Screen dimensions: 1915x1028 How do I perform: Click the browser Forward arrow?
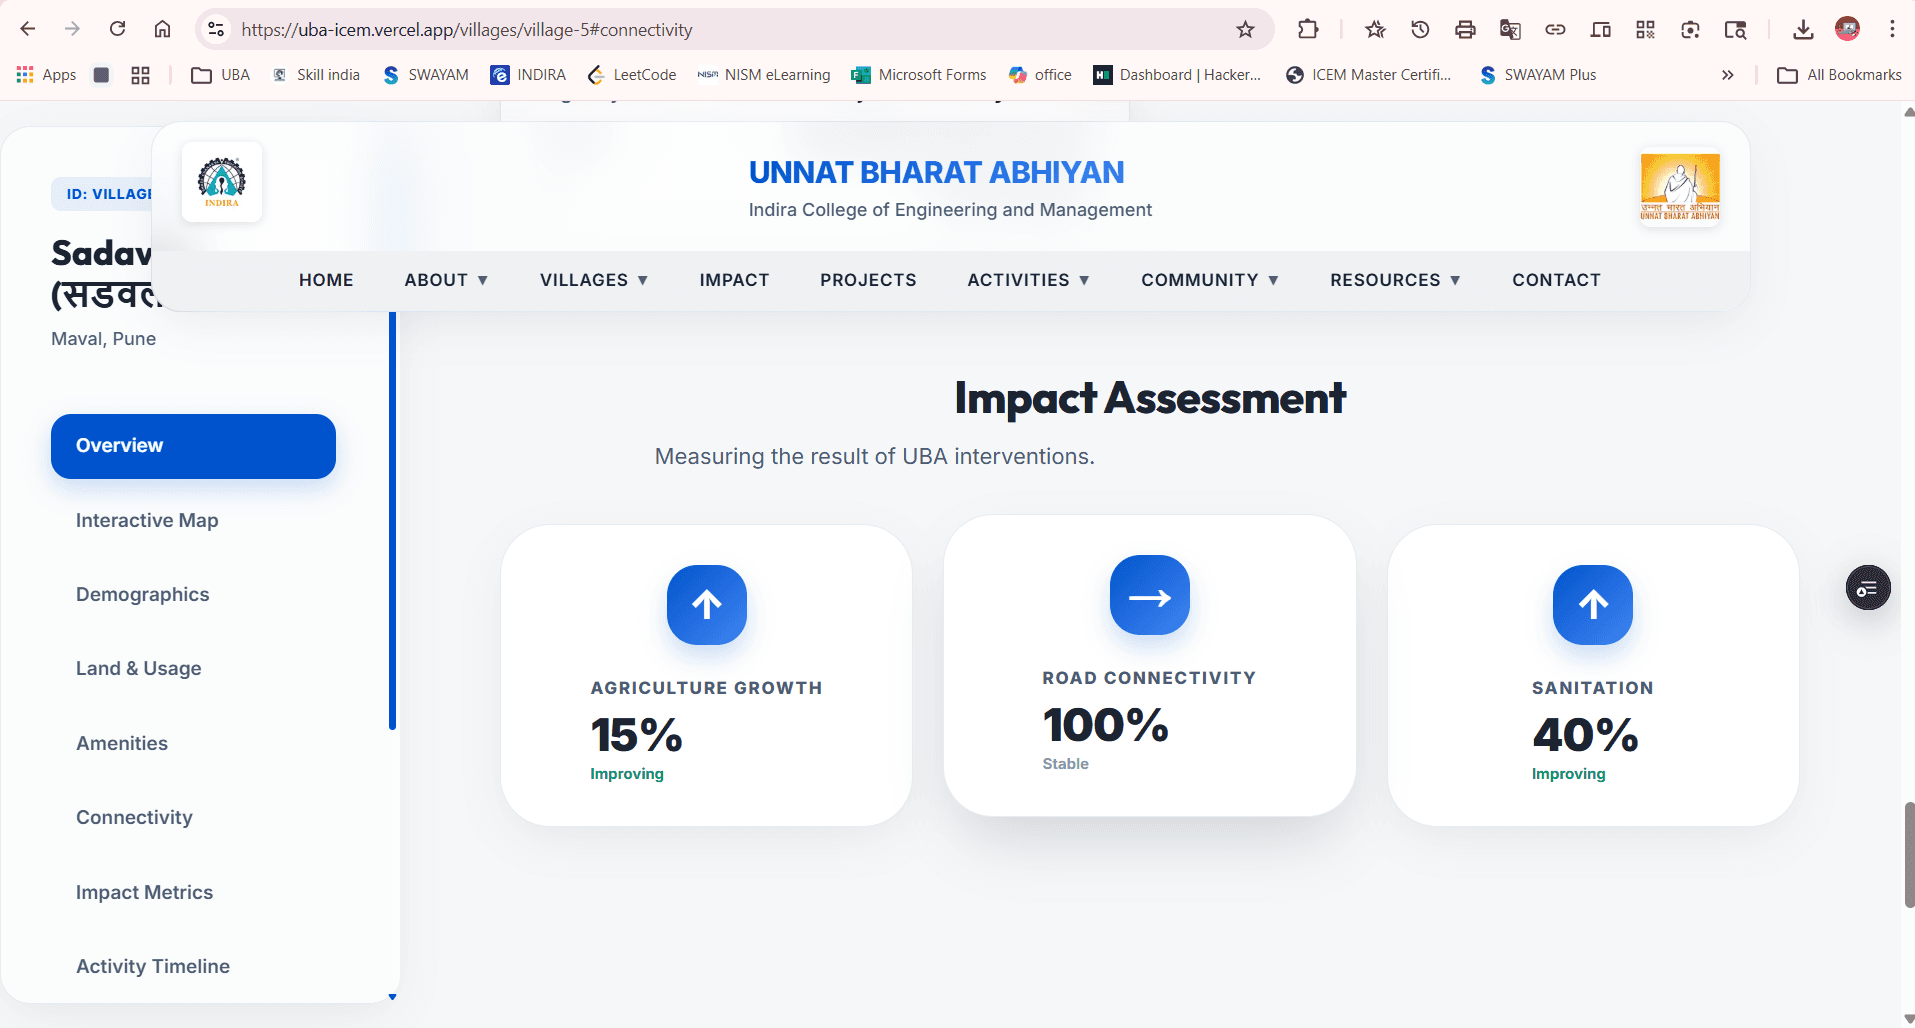[x=72, y=29]
